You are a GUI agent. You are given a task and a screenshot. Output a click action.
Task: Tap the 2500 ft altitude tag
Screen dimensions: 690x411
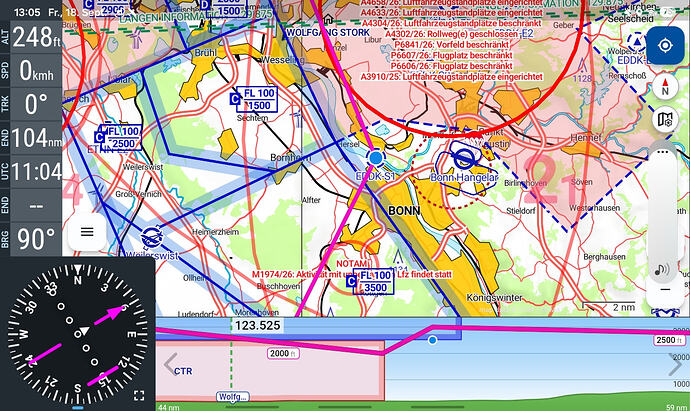669,340
